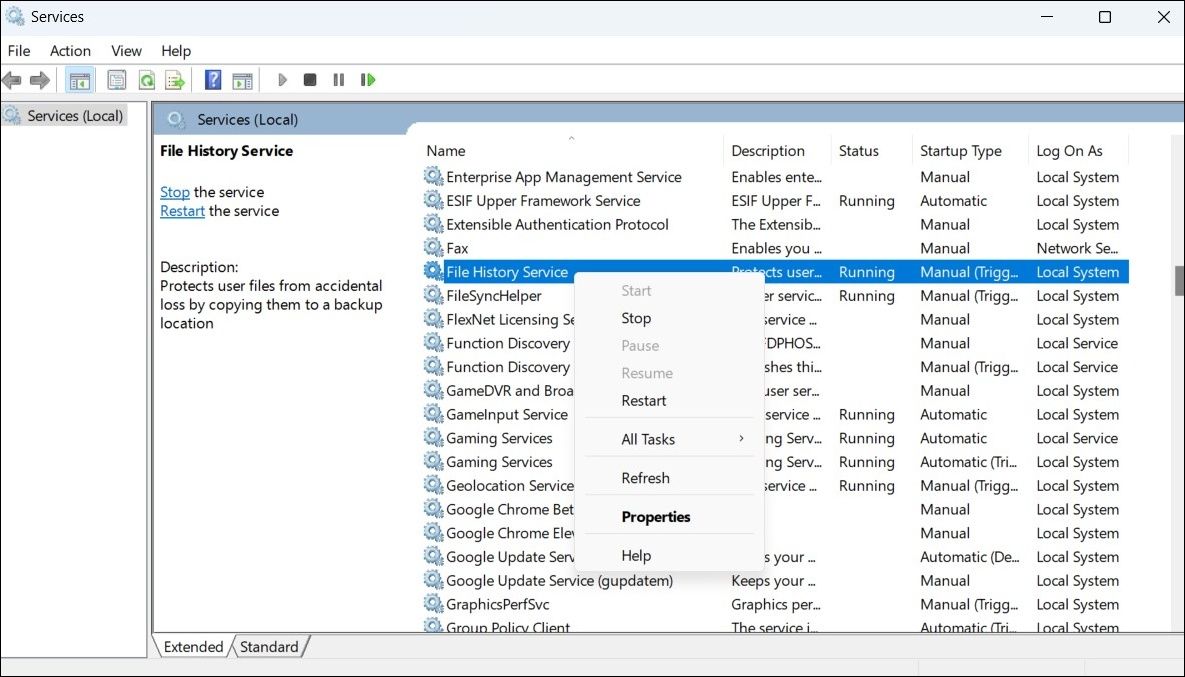
Task: Open the Action menu
Action: 70,51
